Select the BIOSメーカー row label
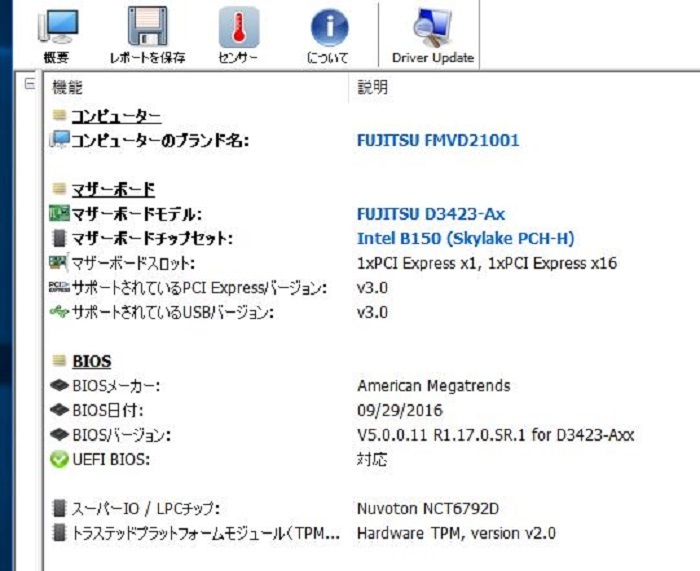This screenshot has height=571, width=700. pyautogui.click(x=117, y=386)
